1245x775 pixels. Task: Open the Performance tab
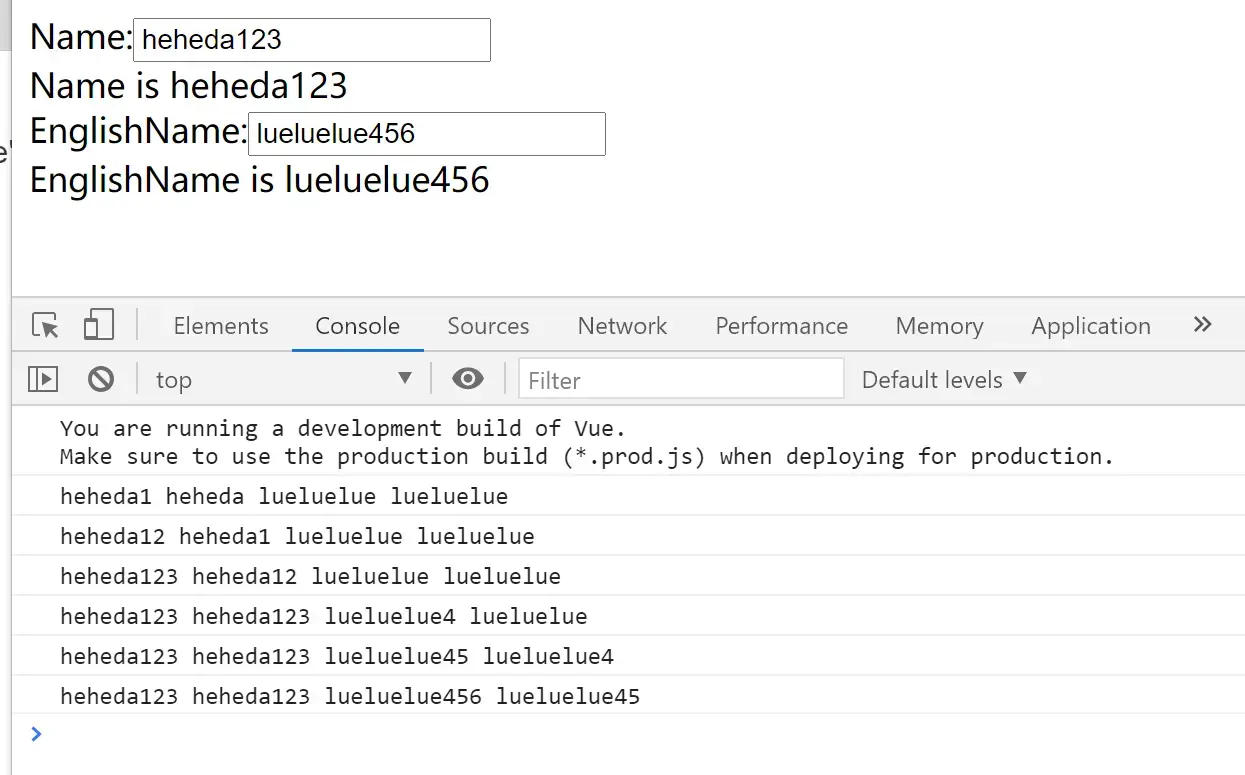click(x=781, y=326)
